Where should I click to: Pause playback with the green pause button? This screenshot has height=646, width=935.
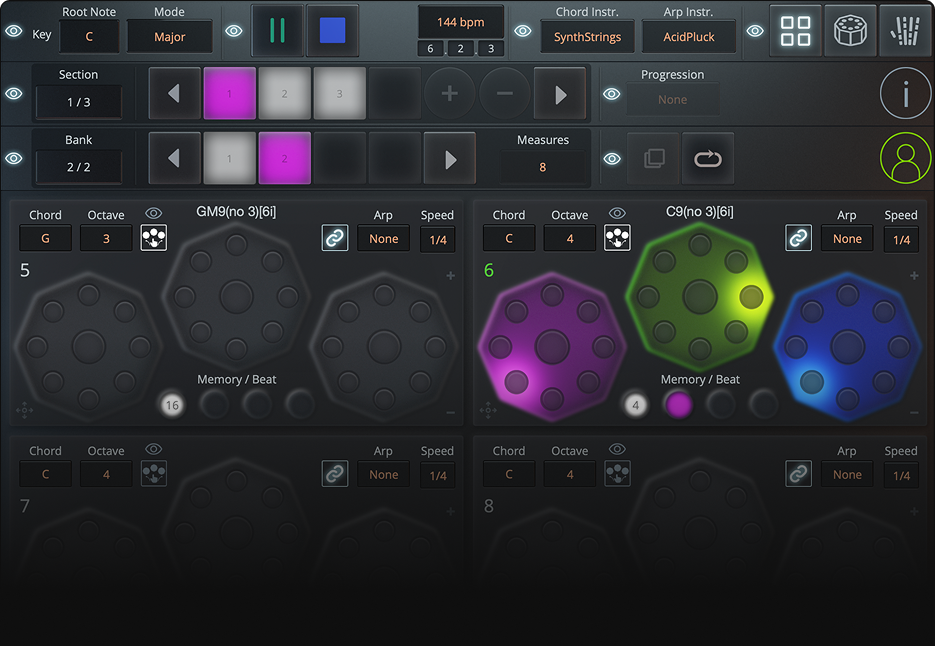pyautogui.click(x=277, y=31)
